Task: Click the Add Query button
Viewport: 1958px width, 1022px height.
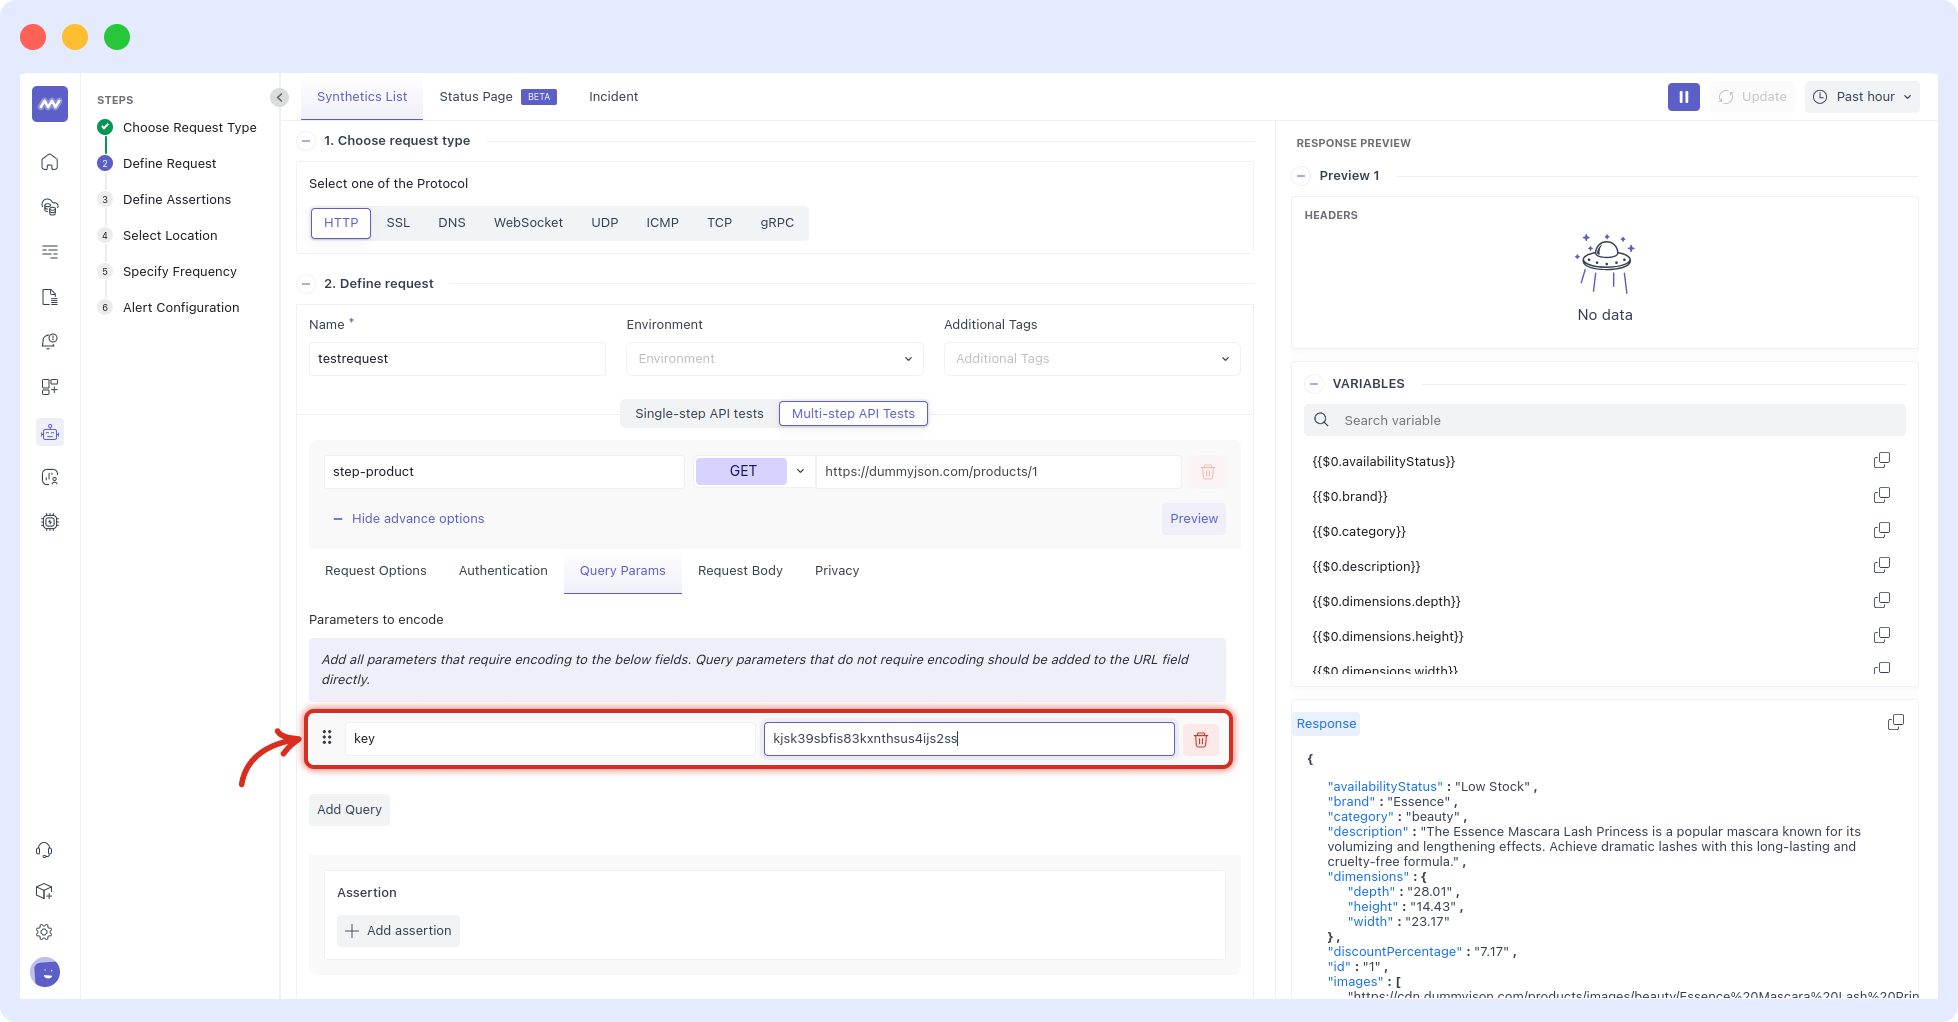Action: click(x=349, y=810)
